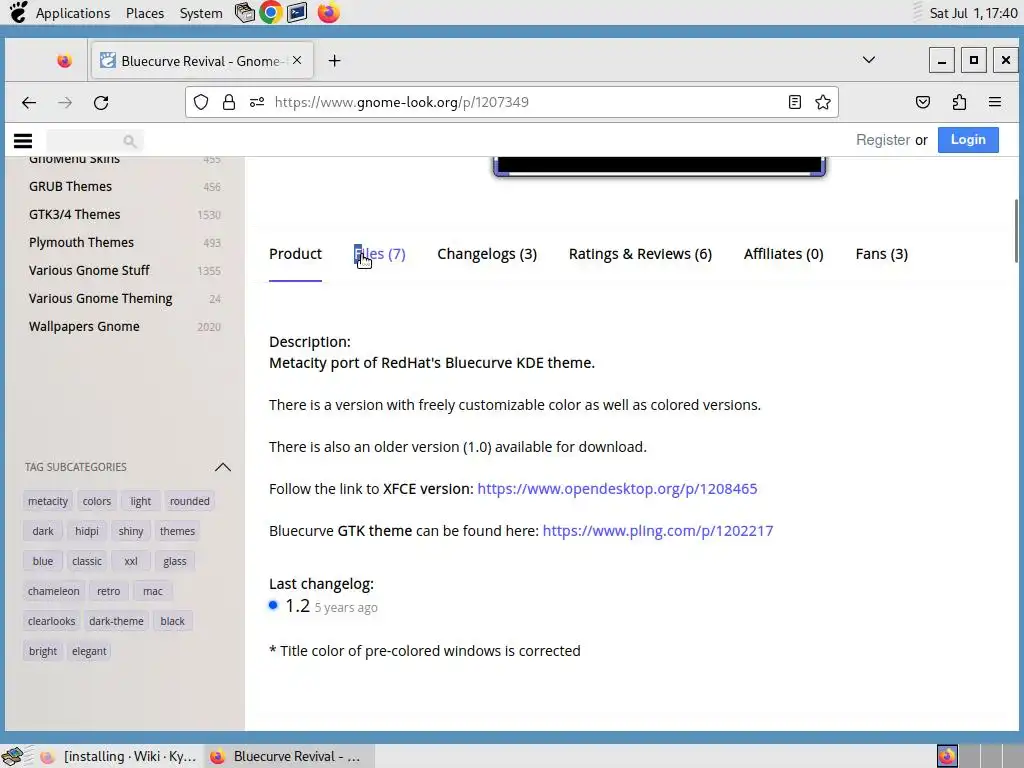Click the forward navigation arrow
Viewport: 1024px width, 768px height.
[65, 103]
